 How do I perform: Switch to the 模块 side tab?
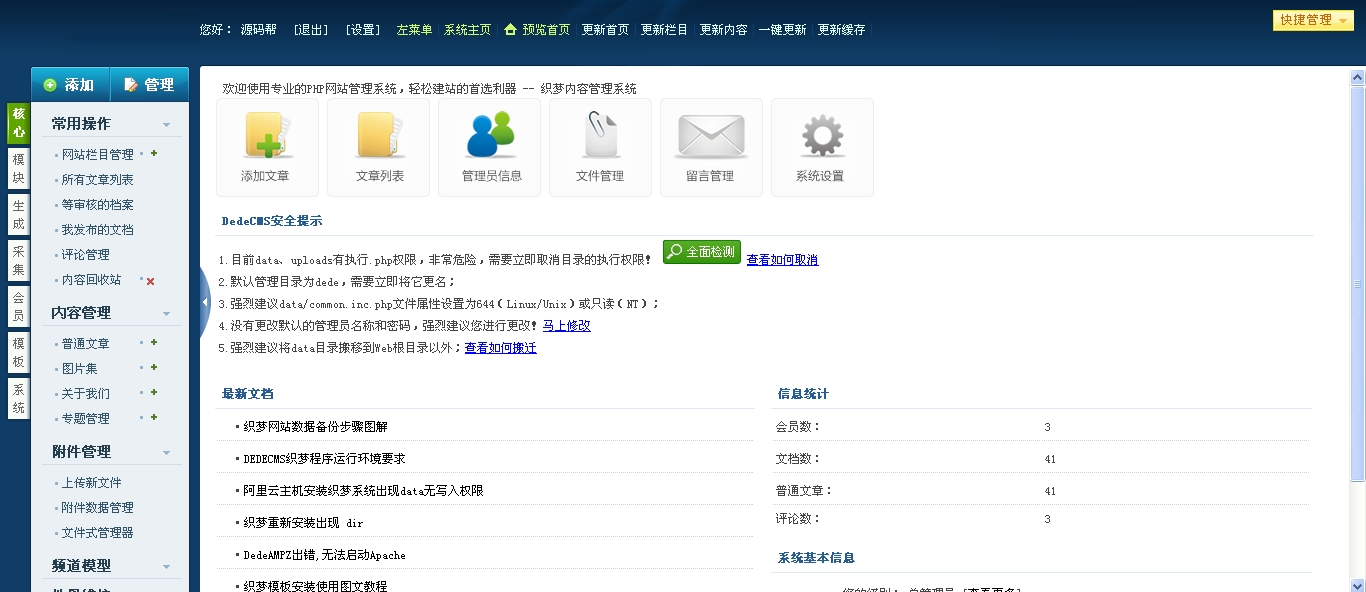coord(18,169)
